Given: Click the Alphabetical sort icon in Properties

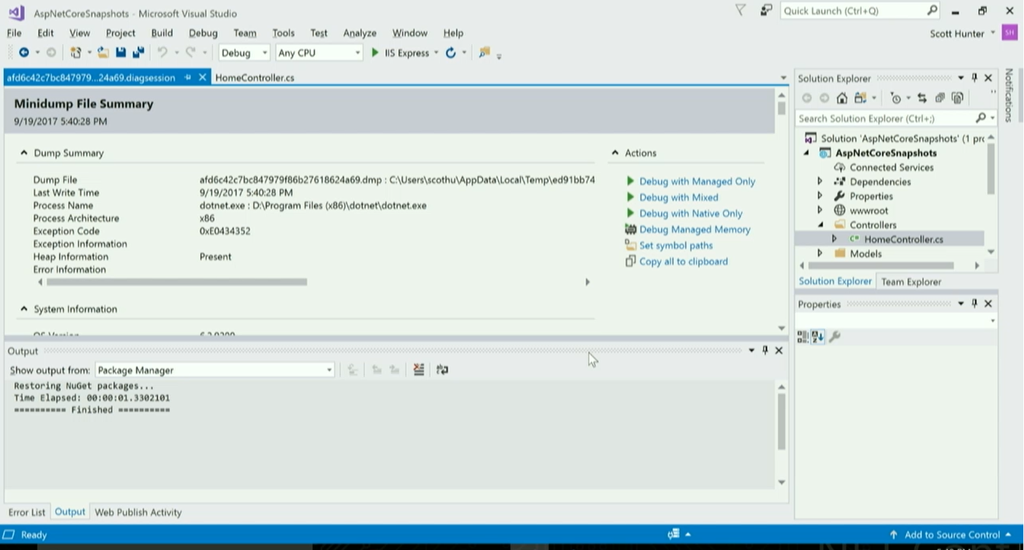Looking at the screenshot, I should (x=817, y=337).
